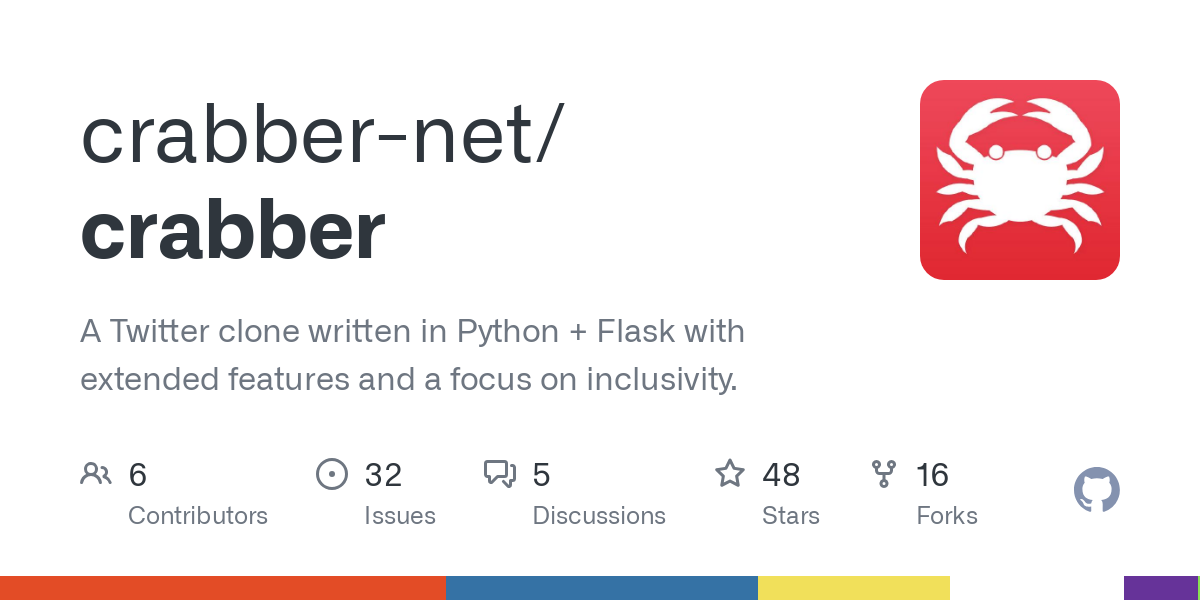Screen dimensions: 1200x600
Task: Click the issues circle icon
Action: (x=331, y=474)
